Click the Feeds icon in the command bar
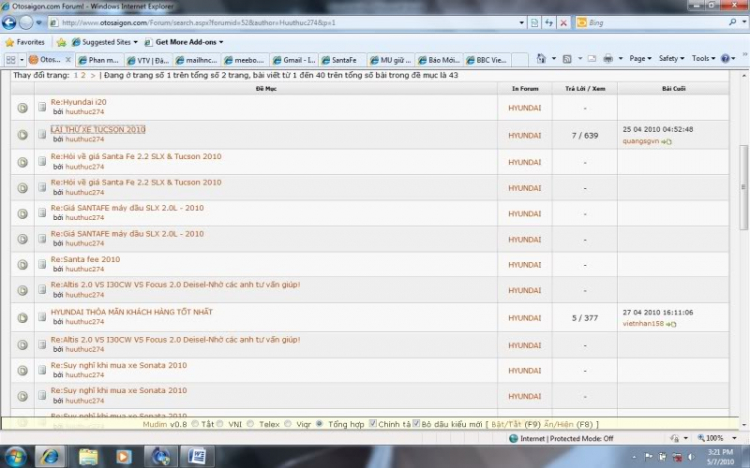This screenshot has height=468, width=750. [x=567, y=59]
